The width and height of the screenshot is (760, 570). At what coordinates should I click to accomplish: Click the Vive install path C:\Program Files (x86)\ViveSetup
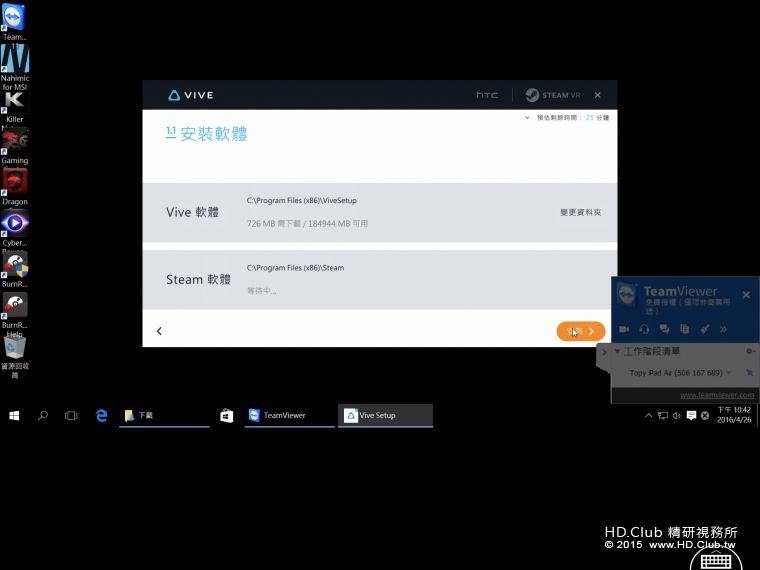pos(301,200)
